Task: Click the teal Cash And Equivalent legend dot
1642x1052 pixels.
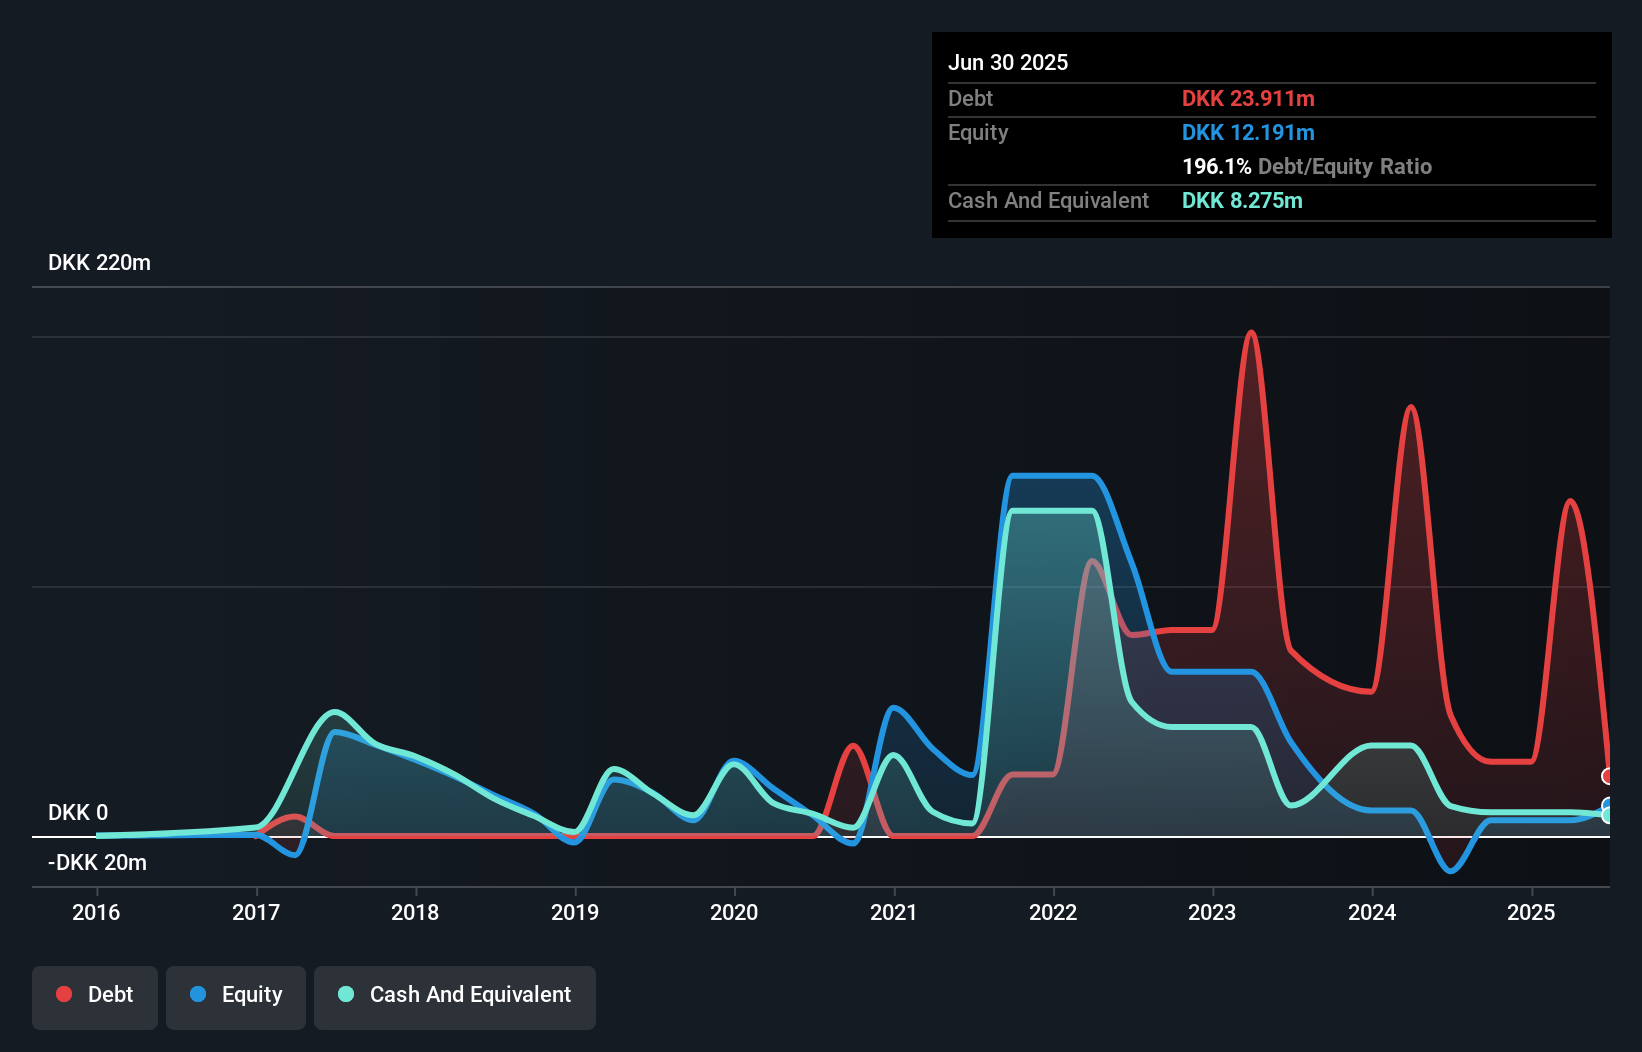Action: 346,994
